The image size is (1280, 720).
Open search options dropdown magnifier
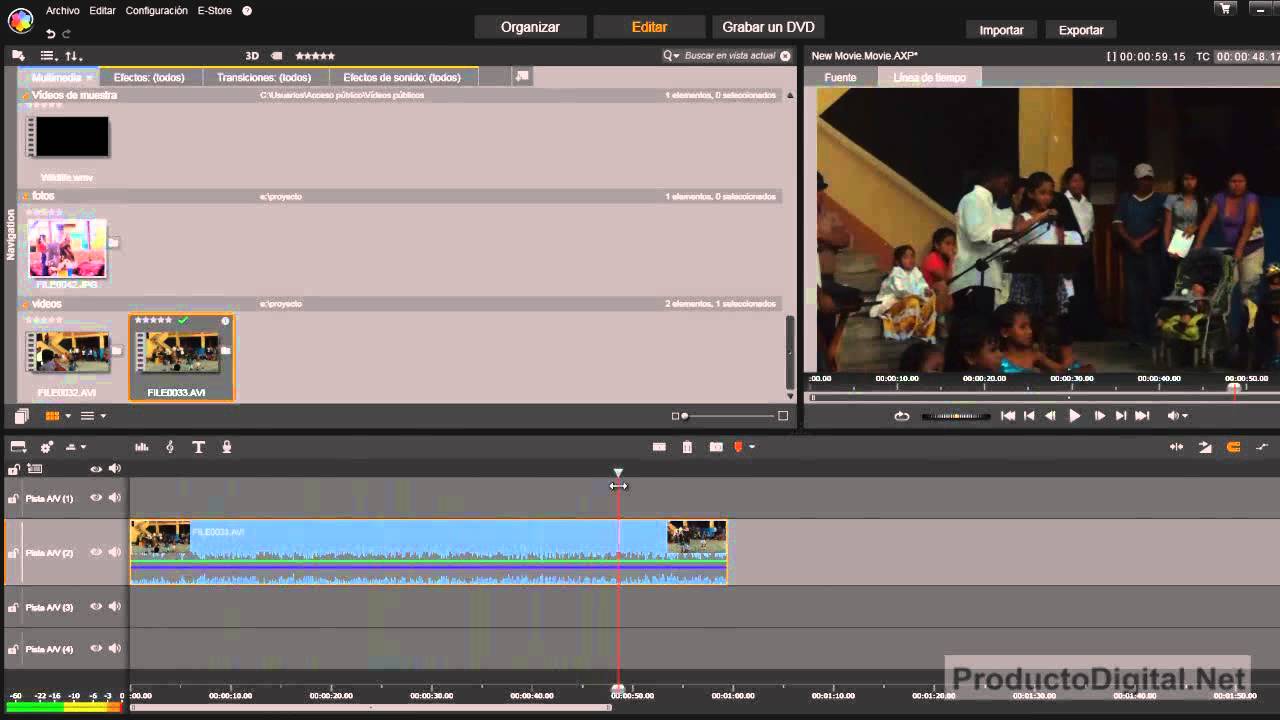point(671,56)
